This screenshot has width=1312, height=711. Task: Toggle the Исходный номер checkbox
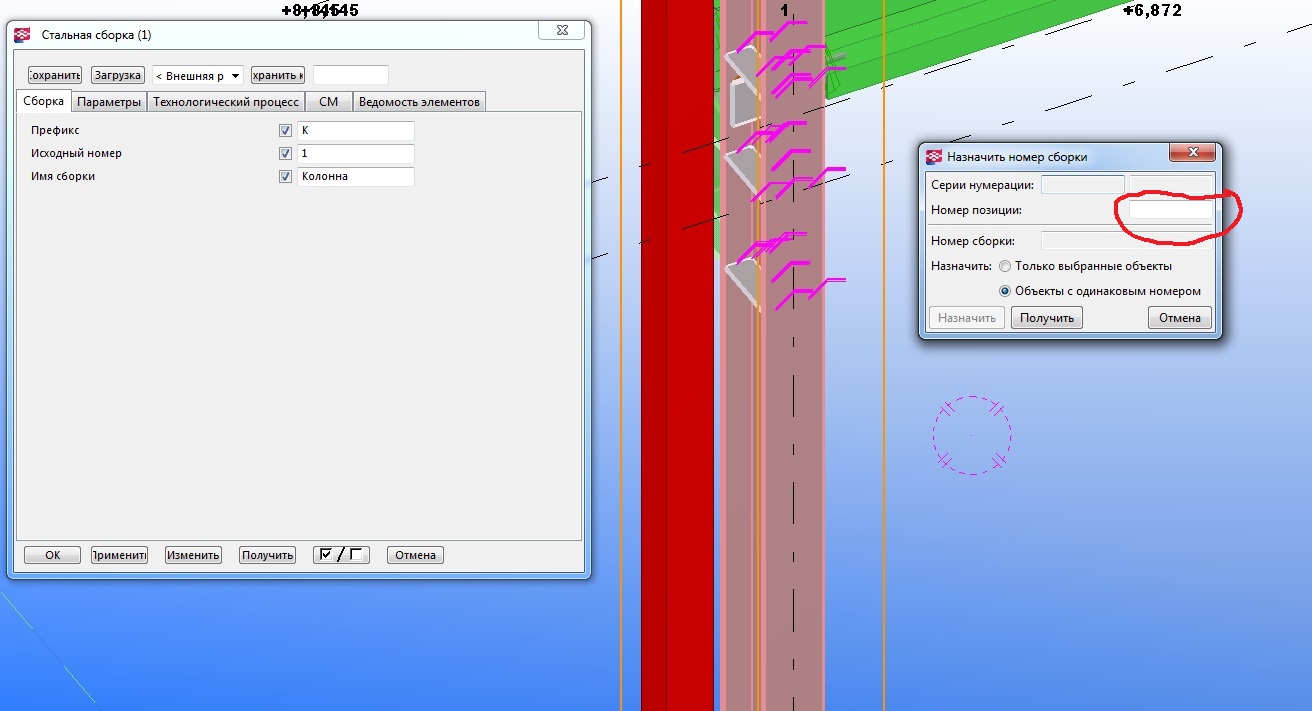coord(286,154)
